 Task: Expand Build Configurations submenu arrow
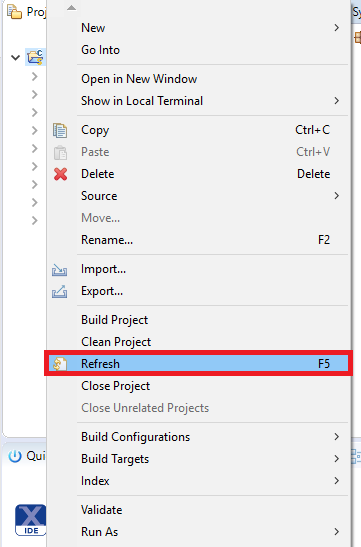336,437
